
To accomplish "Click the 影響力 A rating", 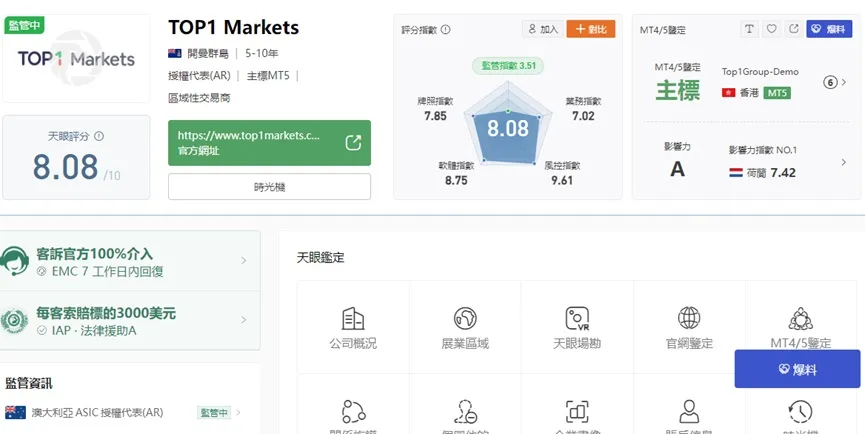I will [677, 169].
